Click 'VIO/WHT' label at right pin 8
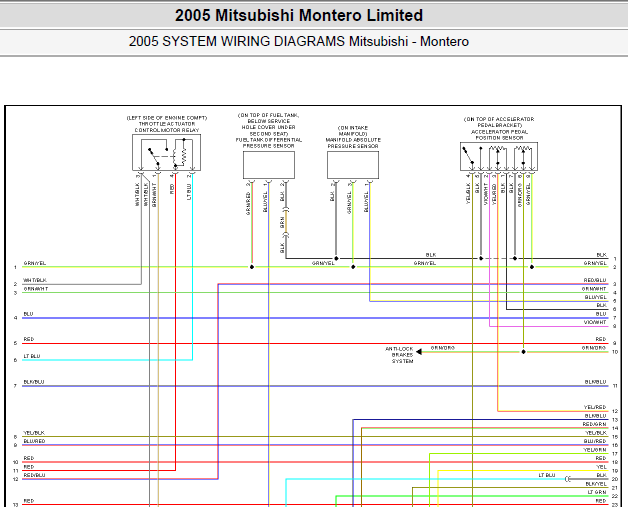This screenshot has width=628, height=507. 595,322
